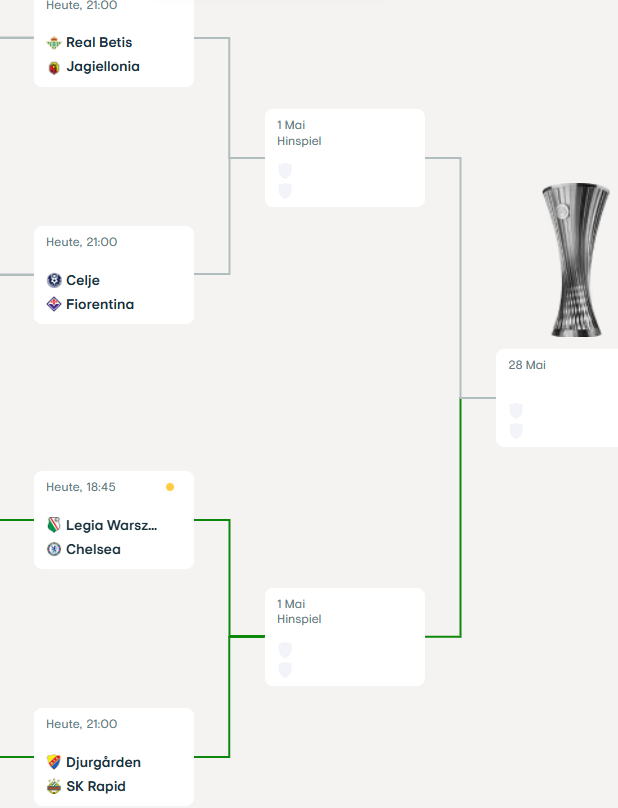Click the Legia Warszawa club crest

coord(54,525)
